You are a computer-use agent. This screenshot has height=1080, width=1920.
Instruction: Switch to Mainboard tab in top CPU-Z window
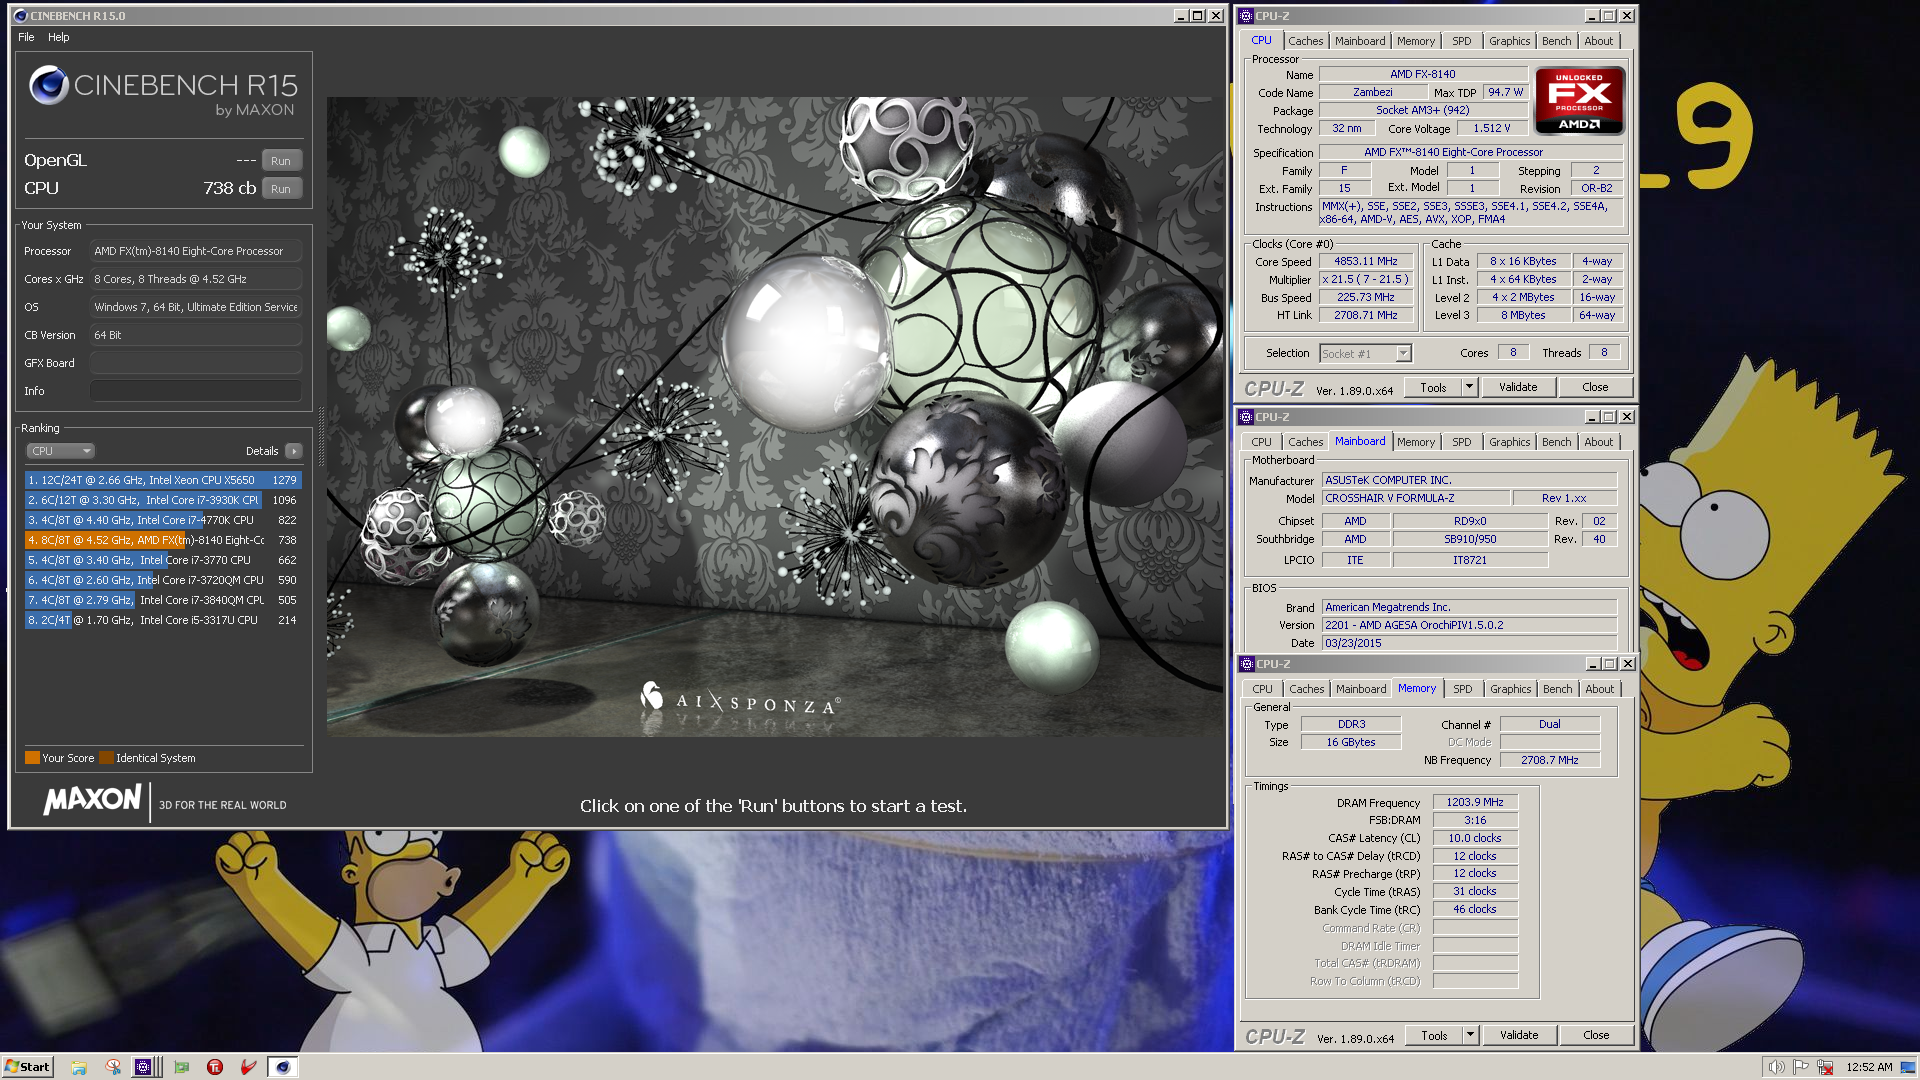tap(1360, 41)
